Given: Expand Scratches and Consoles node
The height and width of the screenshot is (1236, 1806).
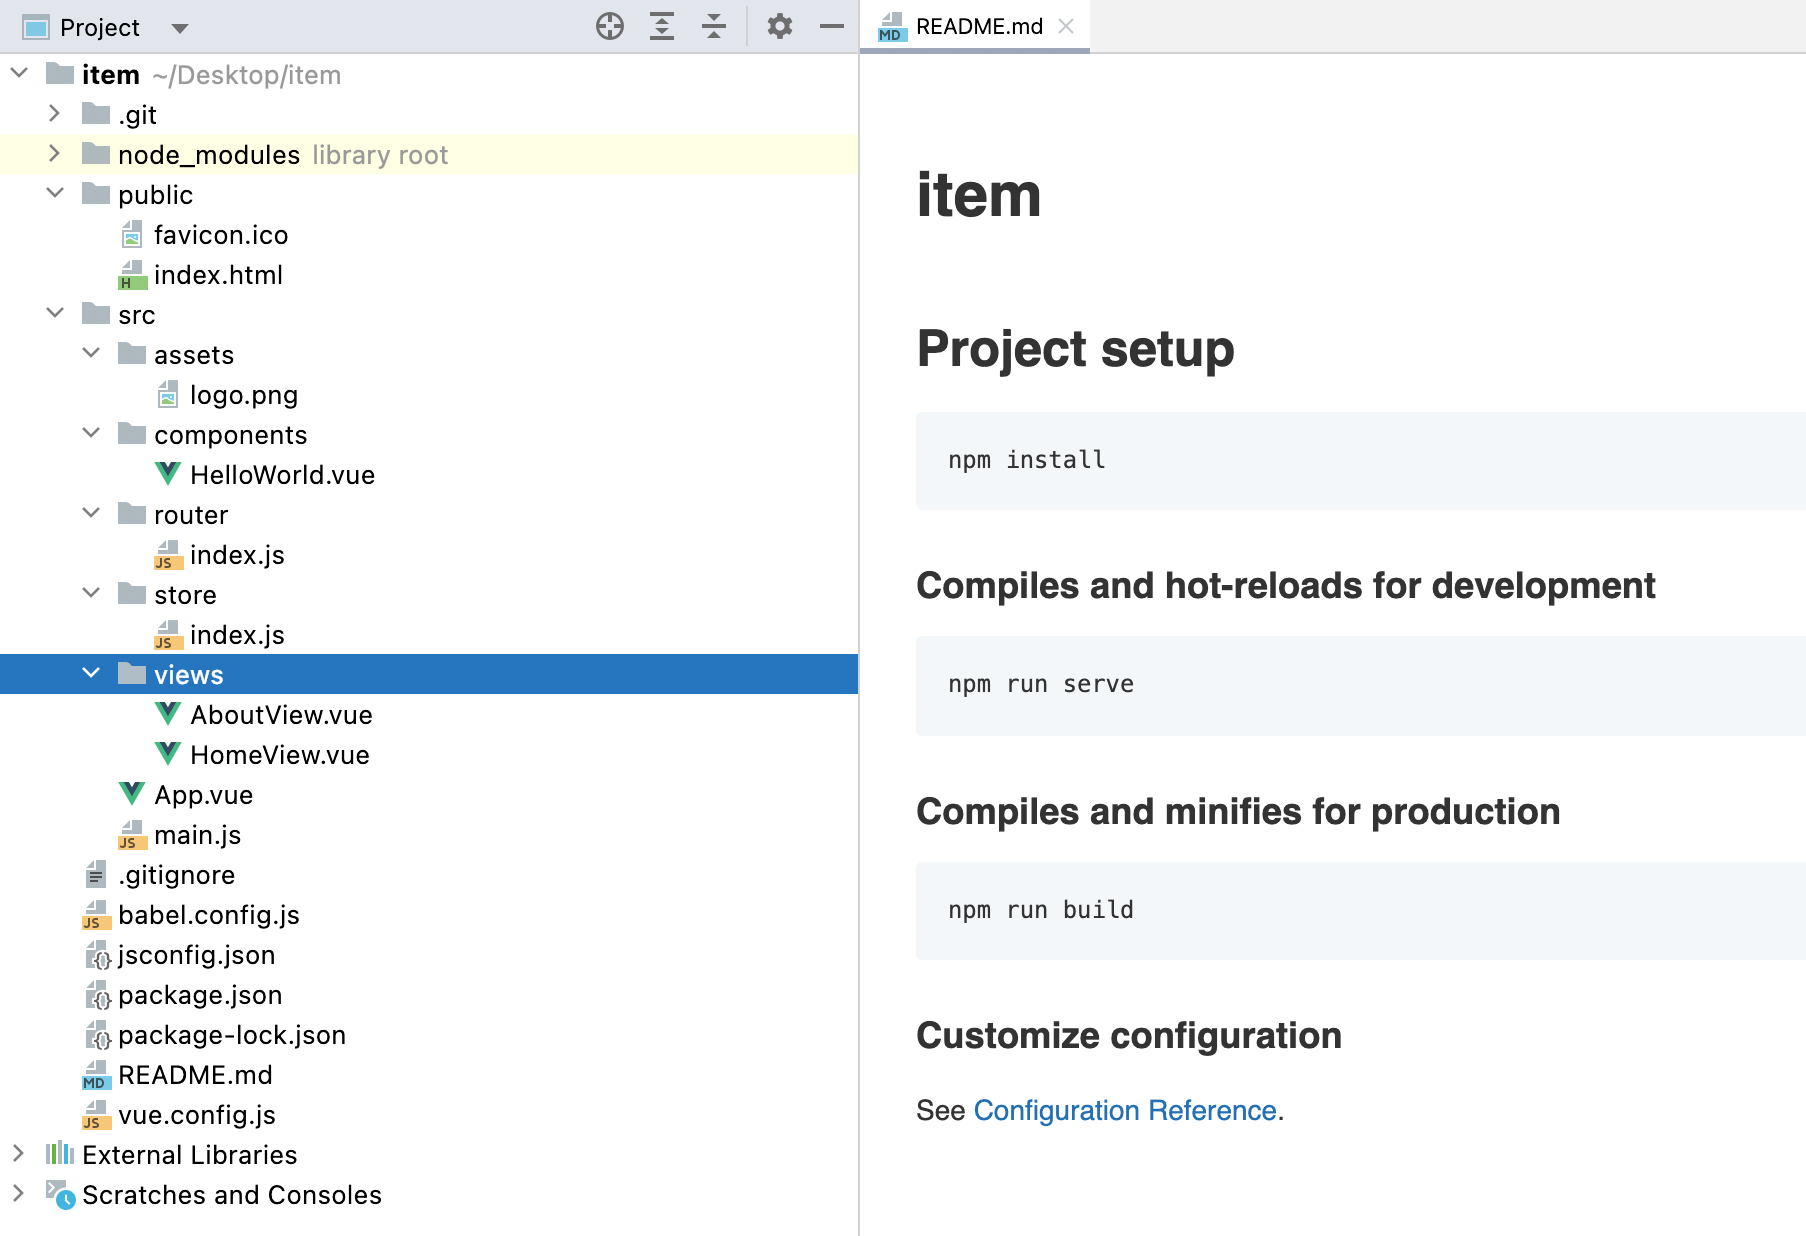Looking at the screenshot, I should tap(18, 1193).
